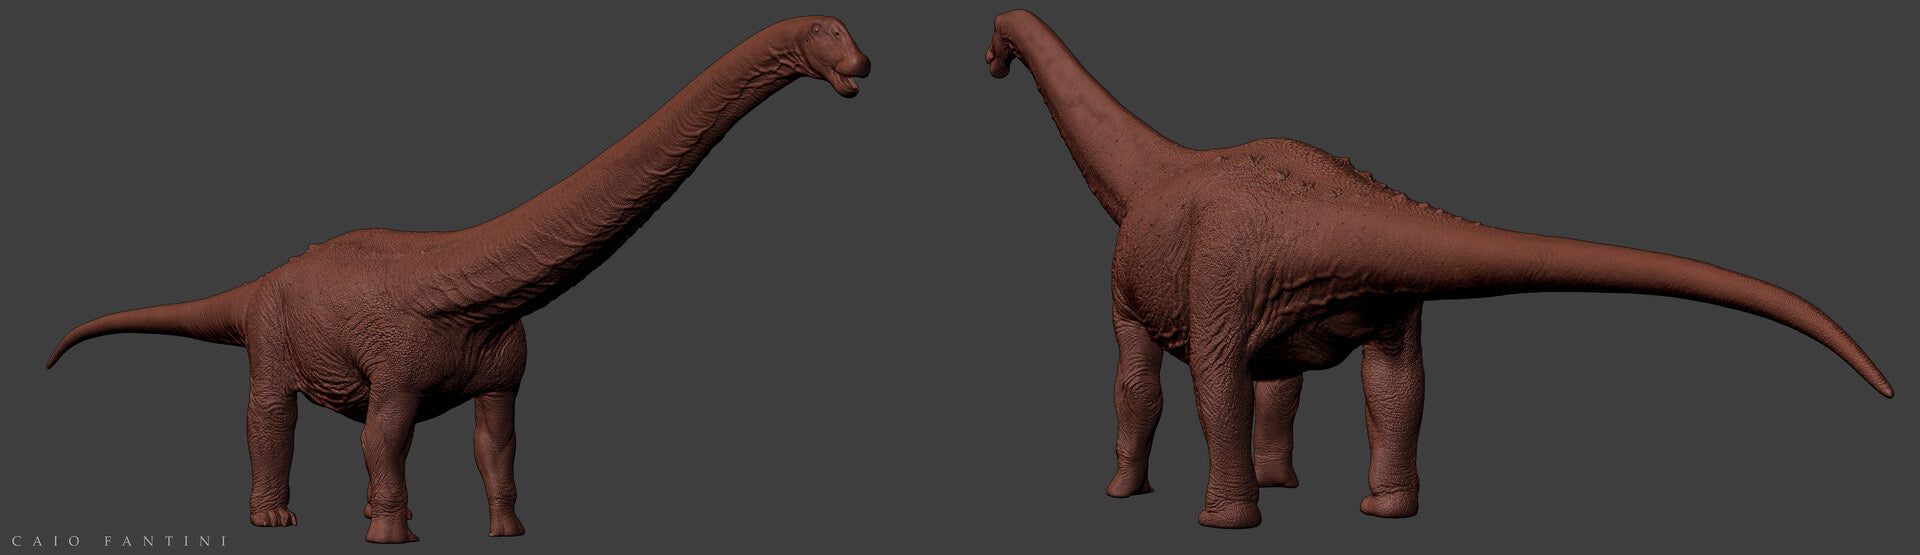This screenshot has width=1920, height=555.
Task: Click the left dinosaur's rearmost foot on the right
Action: tap(505, 523)
